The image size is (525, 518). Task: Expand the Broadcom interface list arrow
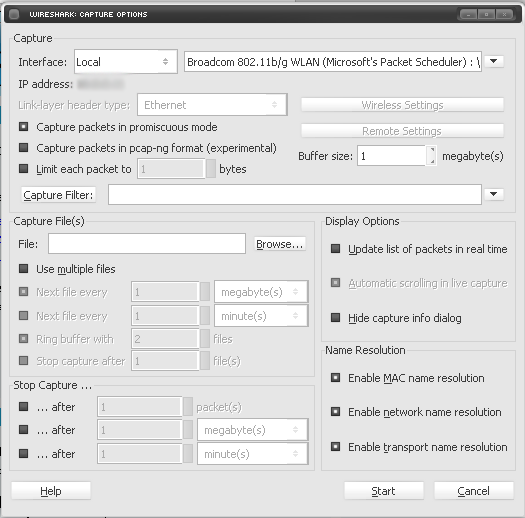point(494,61)
